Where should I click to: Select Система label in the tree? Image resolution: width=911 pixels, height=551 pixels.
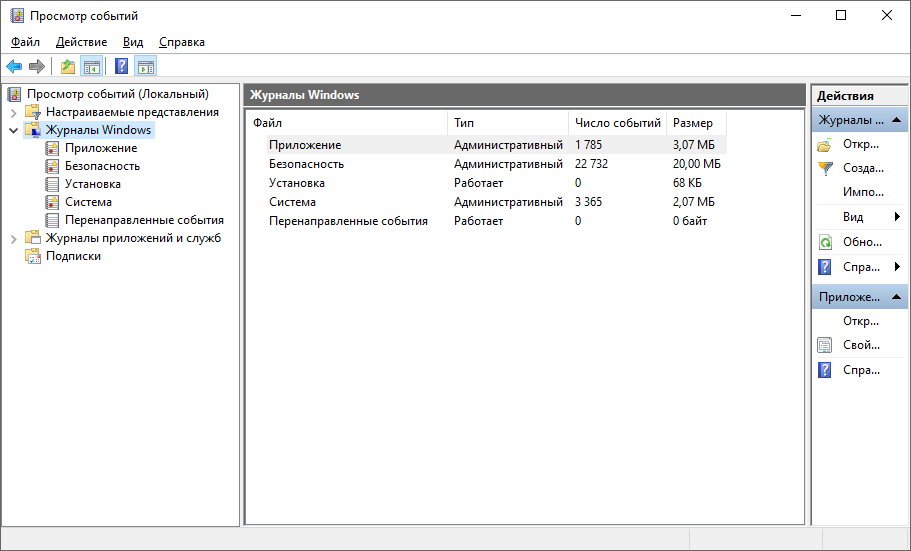88,202
